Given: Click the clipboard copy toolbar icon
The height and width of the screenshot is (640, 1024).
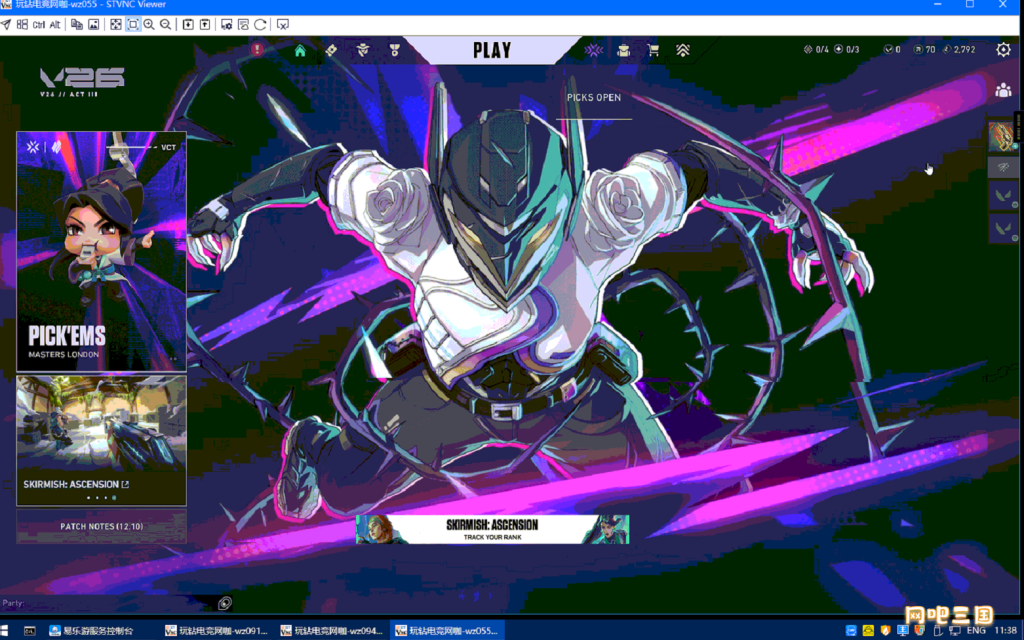Looking at the screenshot, I should point(76,24).
